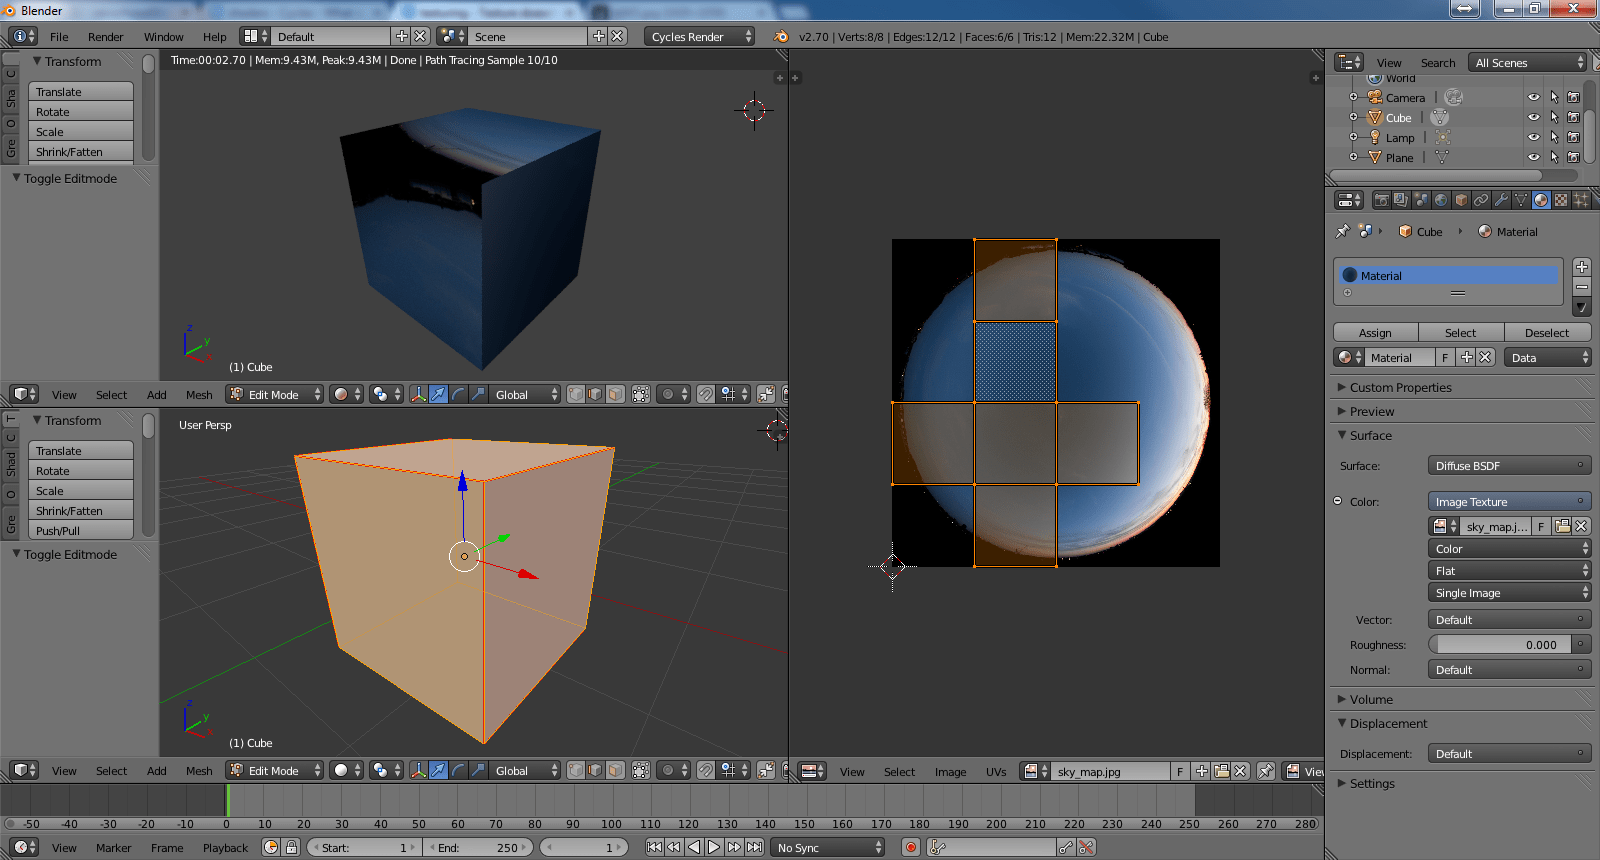Open World properties tab globe icon
This screenshot has width=1600, height=860.
[x=1441, y=200]
